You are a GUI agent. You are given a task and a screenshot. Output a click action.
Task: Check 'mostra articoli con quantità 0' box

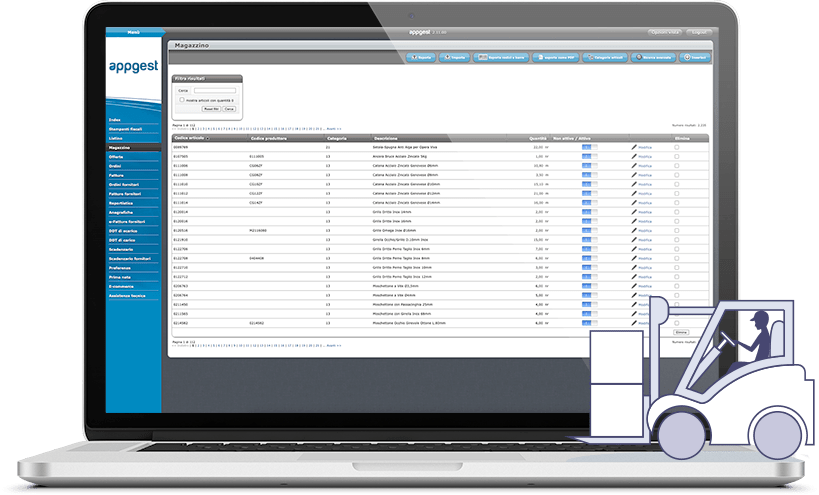[x=181, y=100]
